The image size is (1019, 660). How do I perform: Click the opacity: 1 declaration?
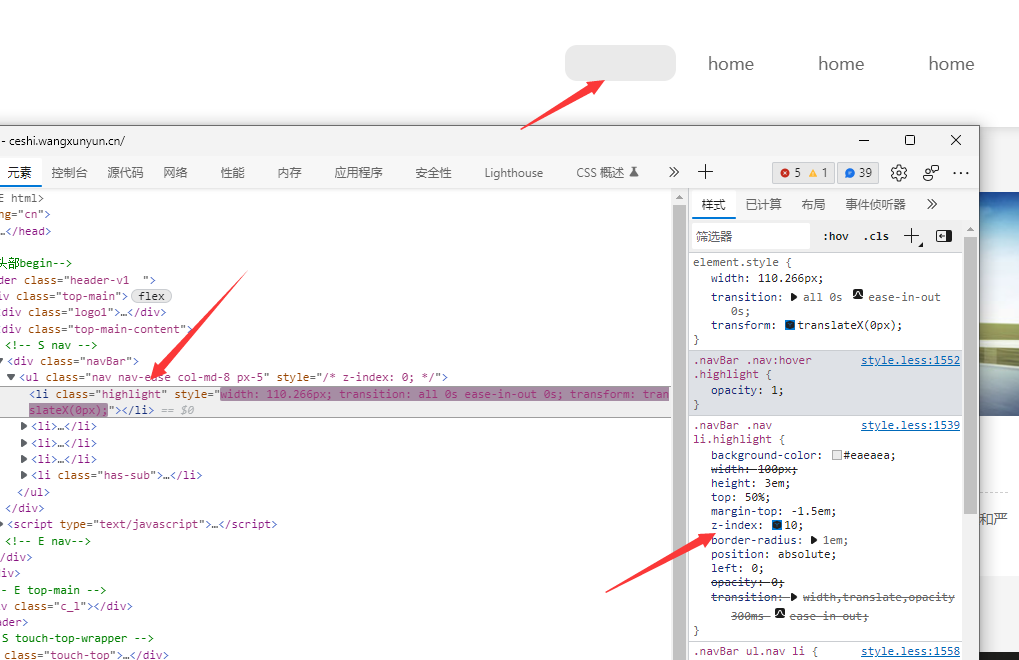(x=747, y=390)
